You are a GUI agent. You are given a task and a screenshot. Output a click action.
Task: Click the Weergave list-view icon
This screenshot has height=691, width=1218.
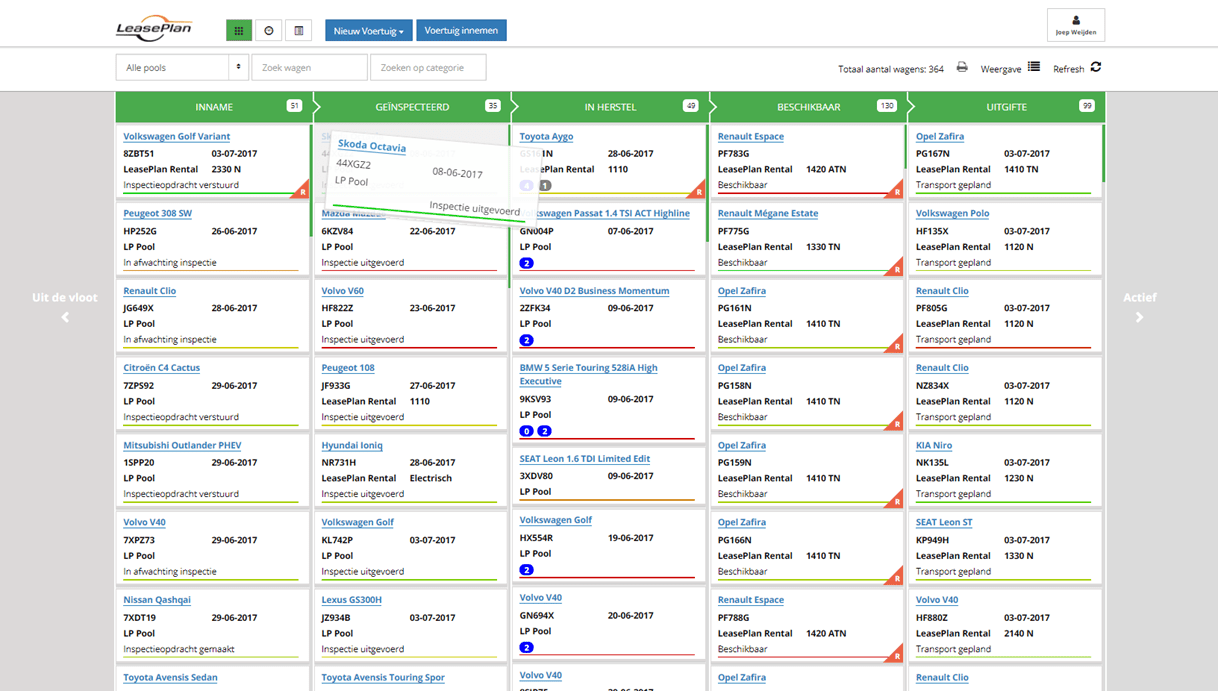pos(1034,67)
